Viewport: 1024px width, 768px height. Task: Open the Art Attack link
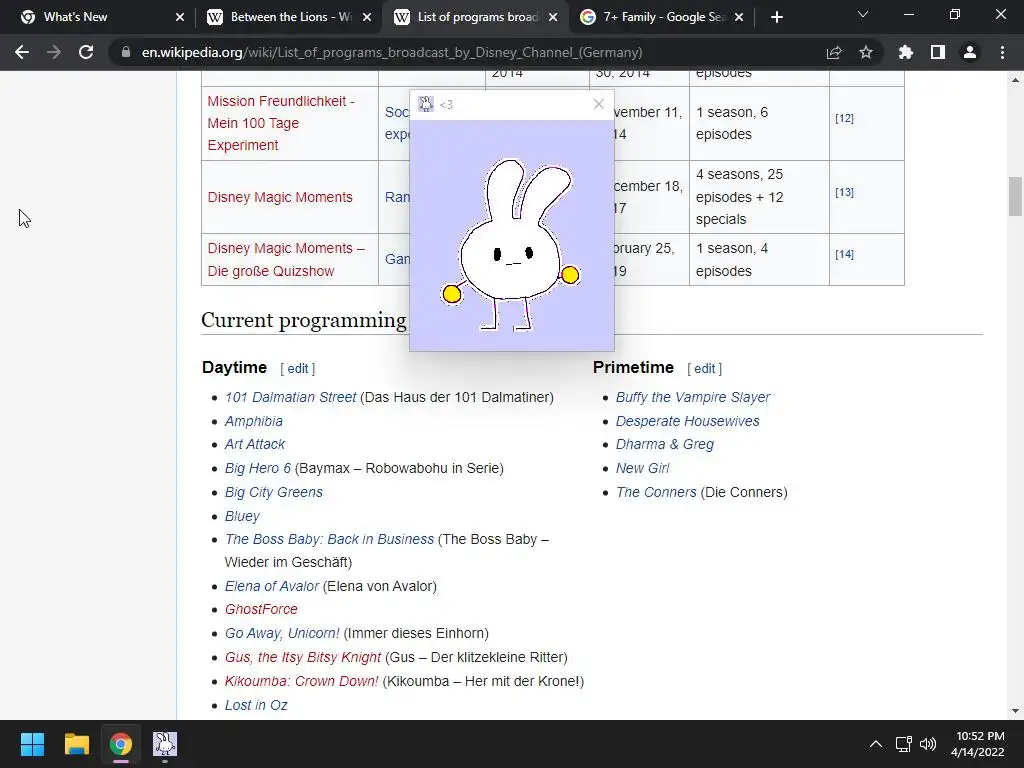click(x=255, y=444)
